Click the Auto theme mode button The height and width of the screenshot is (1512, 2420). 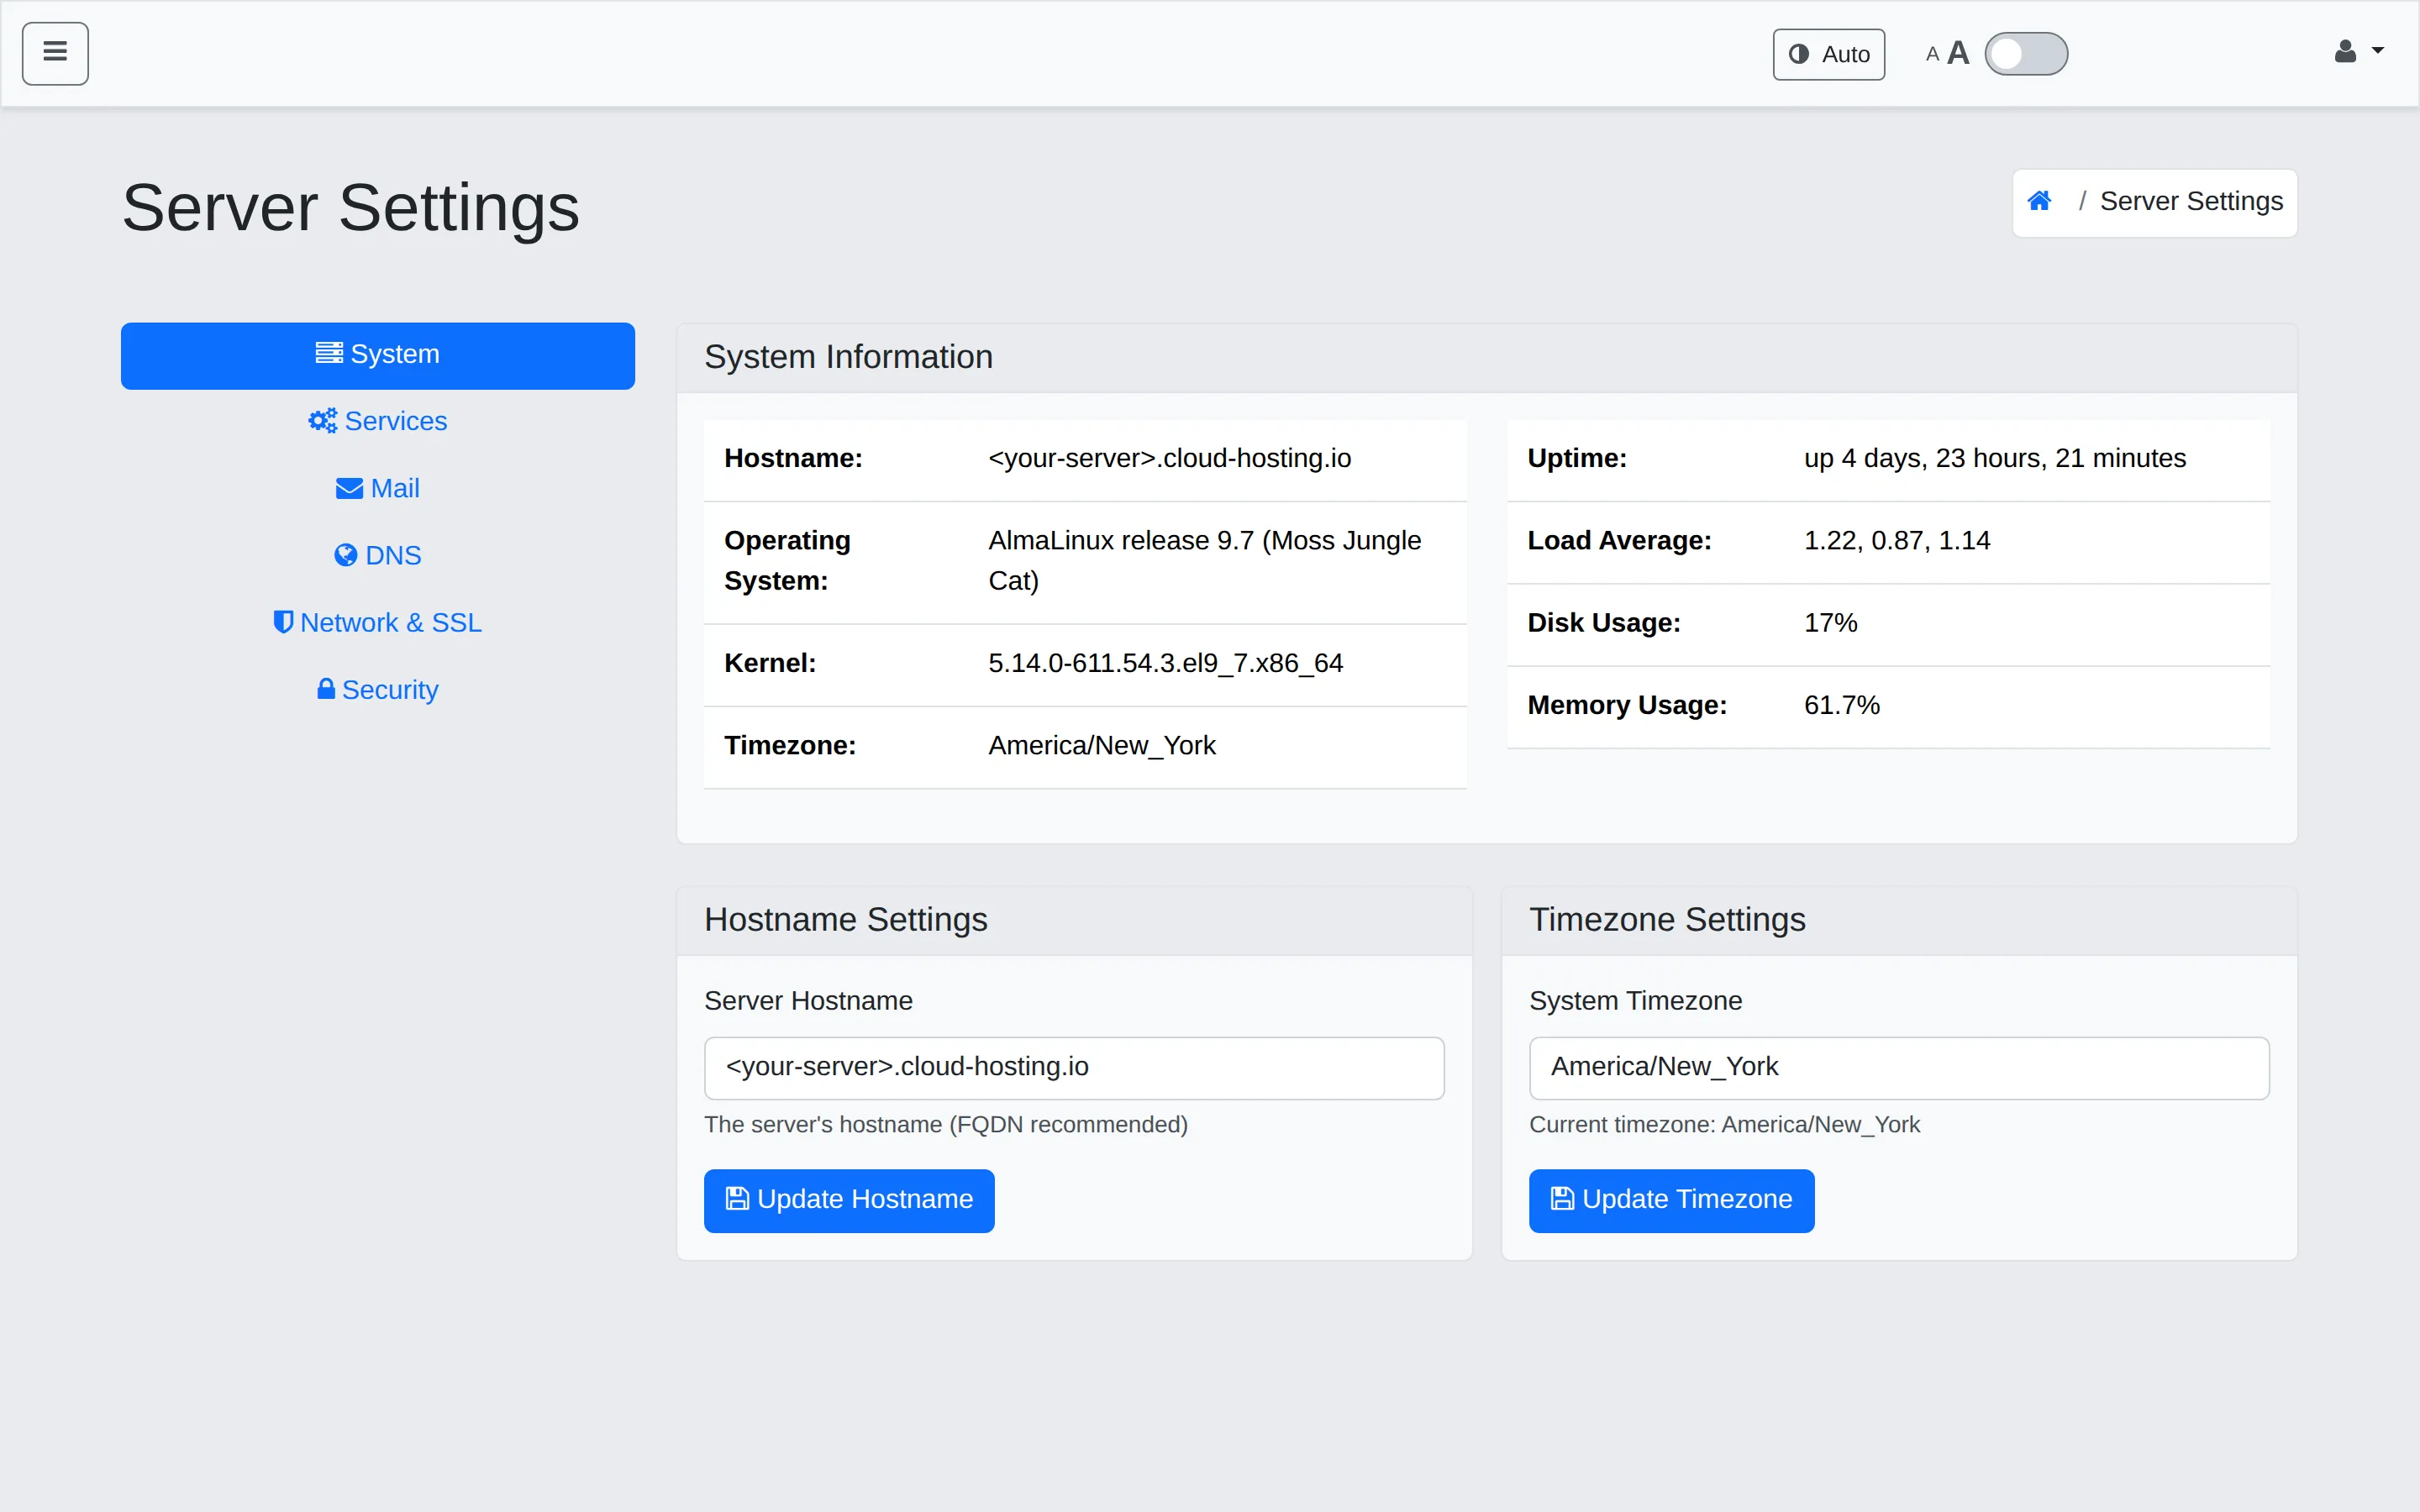(x=1828, y=54)
